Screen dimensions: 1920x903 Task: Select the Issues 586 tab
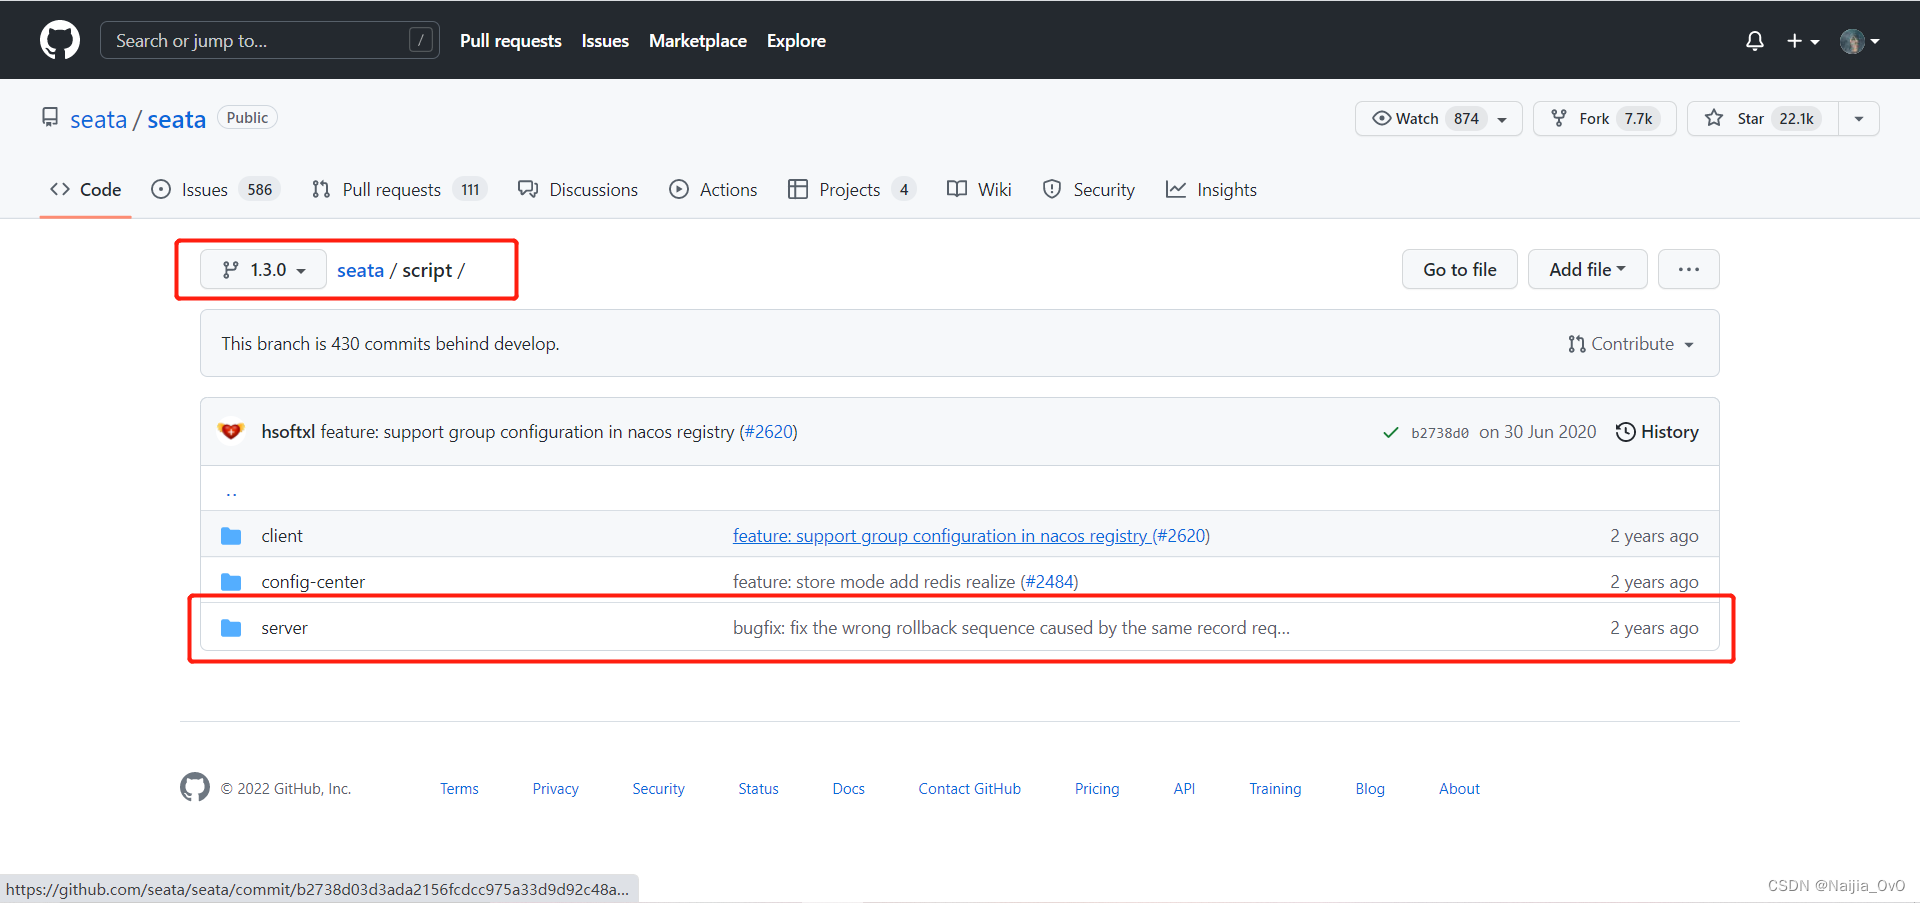pos(215,189)
